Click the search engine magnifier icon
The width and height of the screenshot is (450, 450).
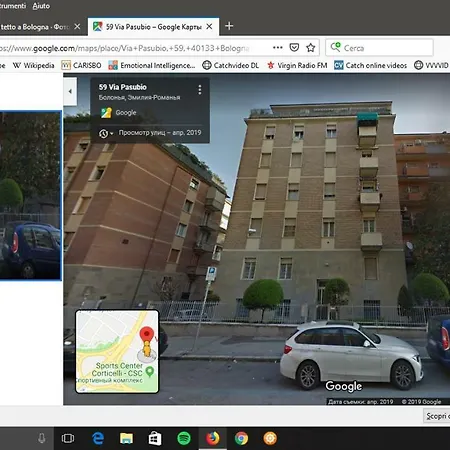[335, 47]
